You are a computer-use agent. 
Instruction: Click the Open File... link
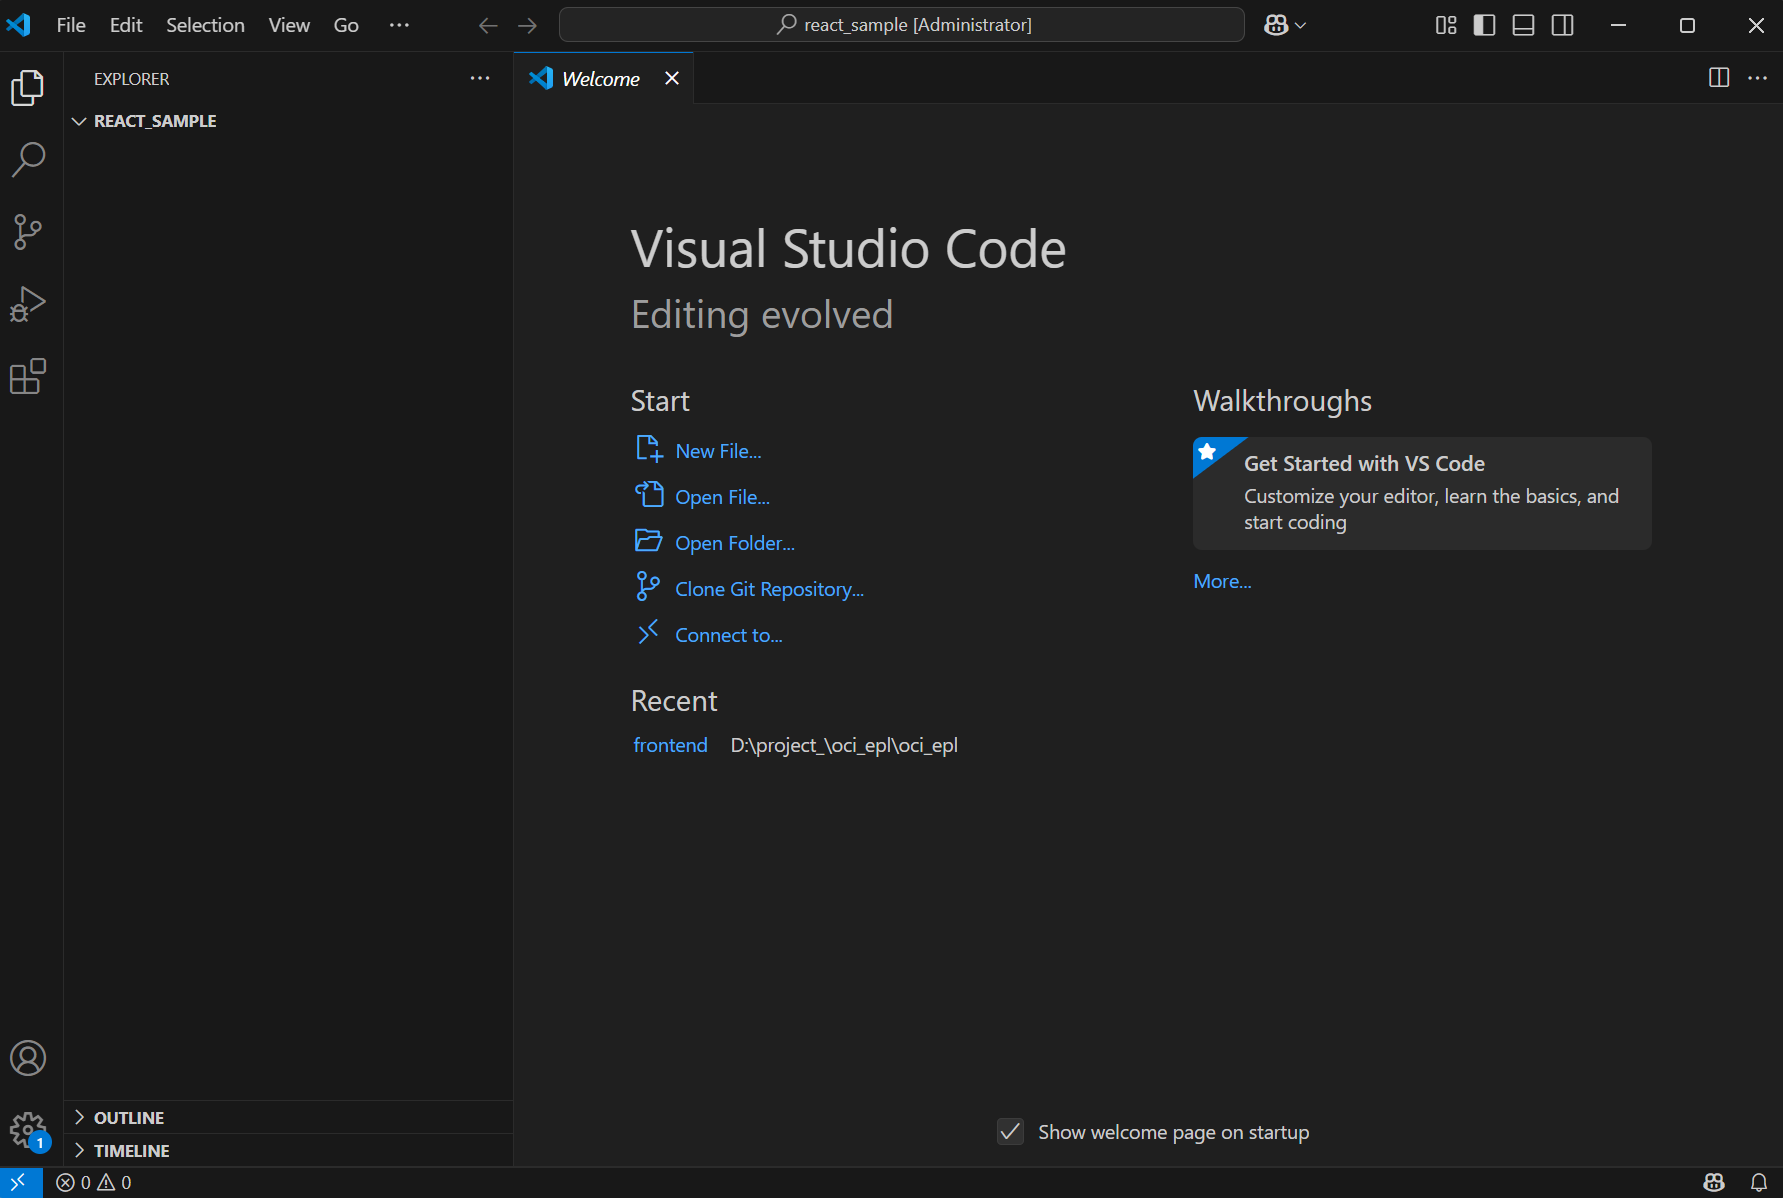(722, 497)
